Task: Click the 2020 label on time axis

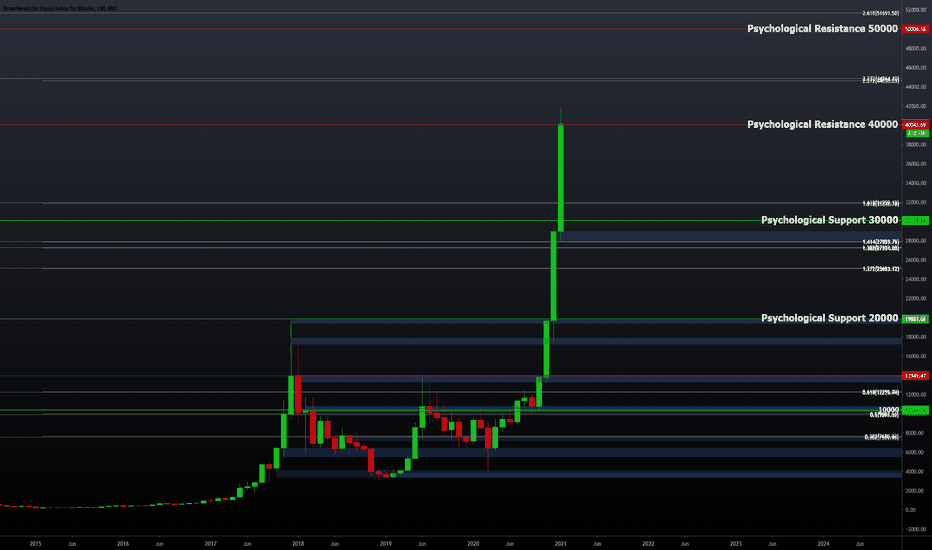Action: coord(473,543)
